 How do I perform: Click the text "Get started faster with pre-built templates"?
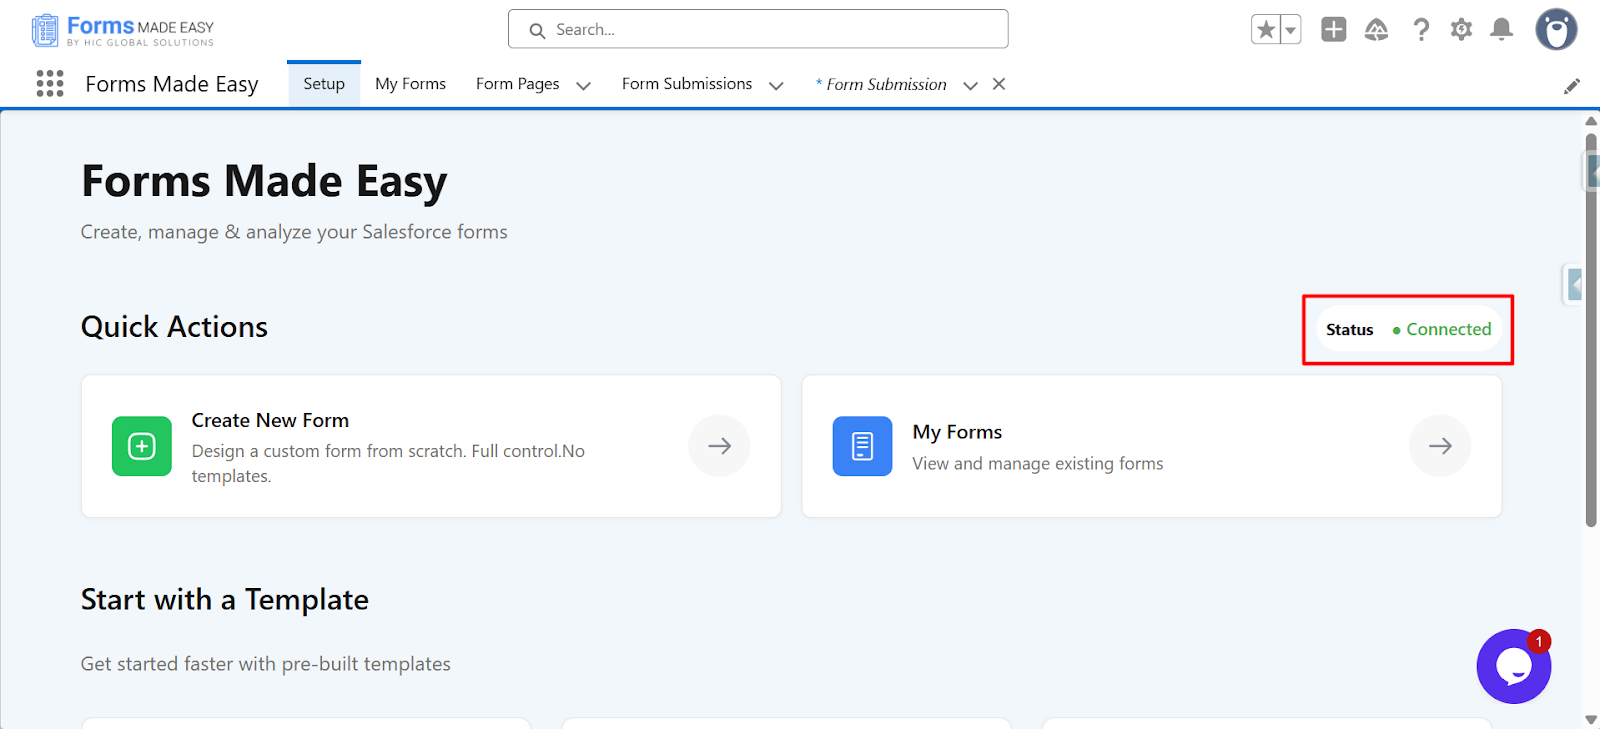click(266, 664)
